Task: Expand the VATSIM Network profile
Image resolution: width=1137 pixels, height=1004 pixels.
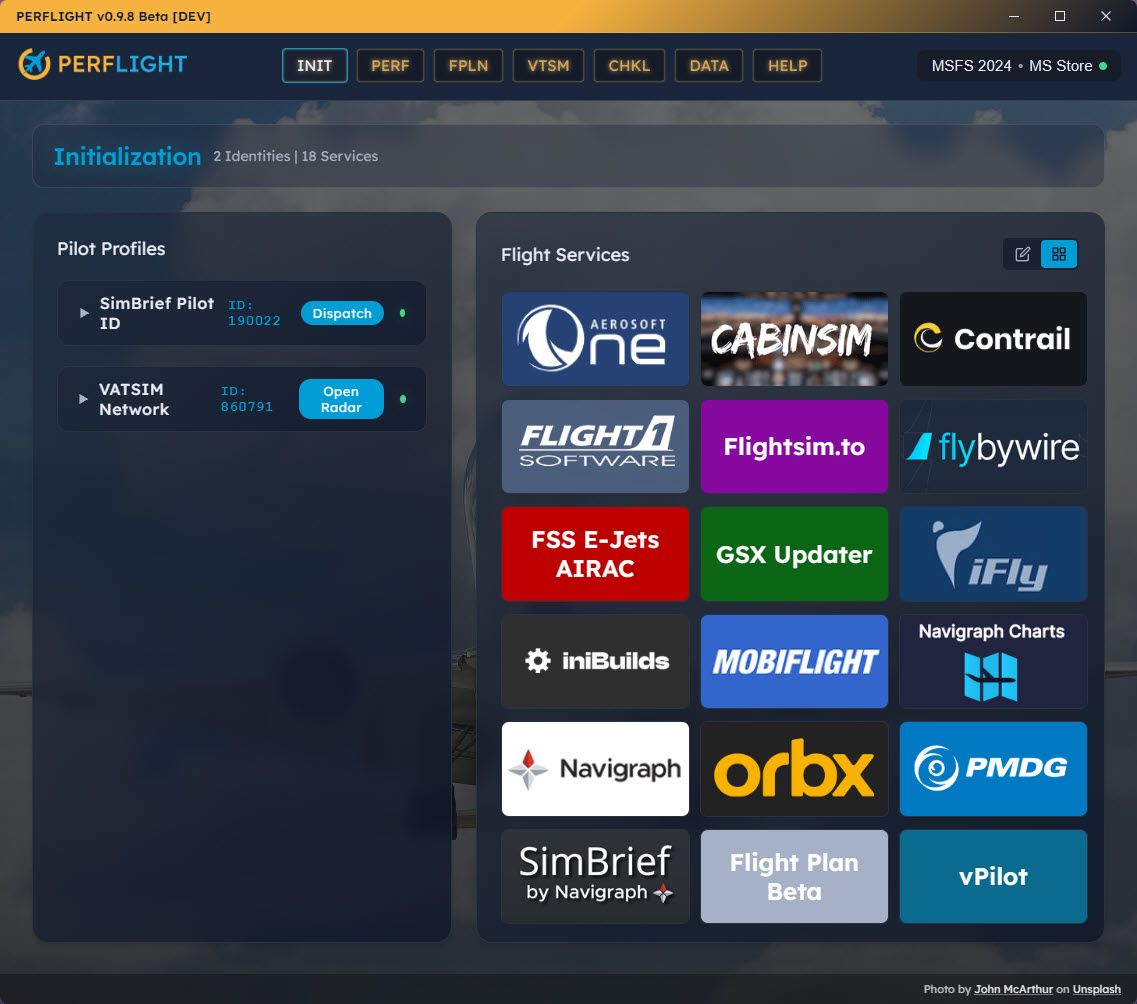Action: pyautogui.click(x=84, y=399)
